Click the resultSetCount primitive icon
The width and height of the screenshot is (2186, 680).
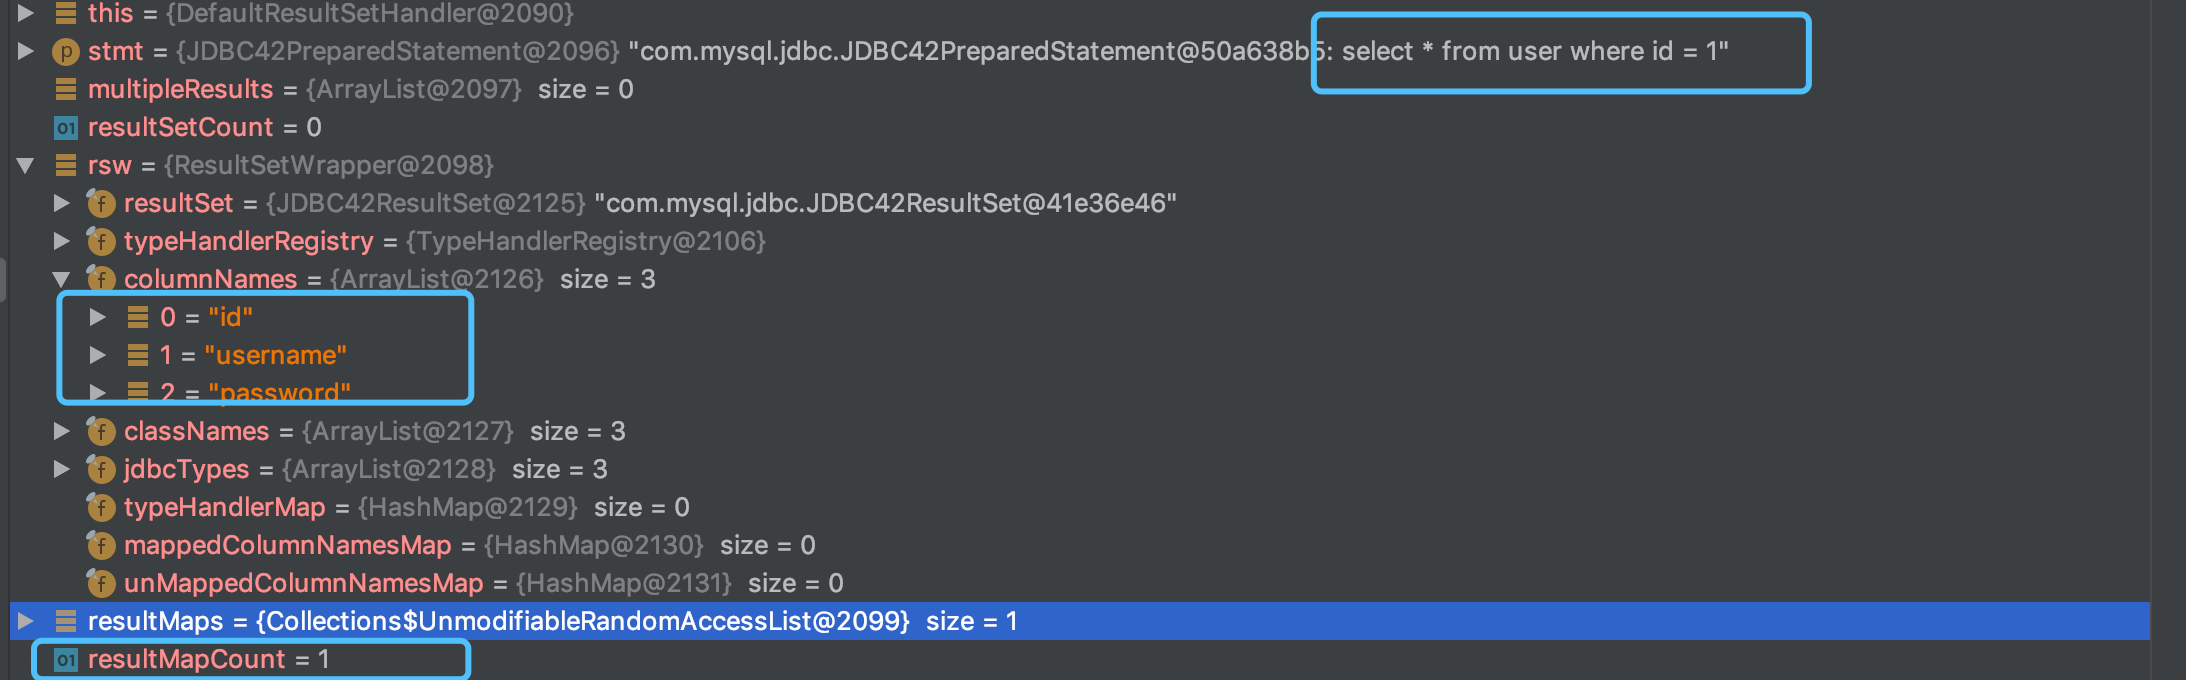(x=66, y=127)
